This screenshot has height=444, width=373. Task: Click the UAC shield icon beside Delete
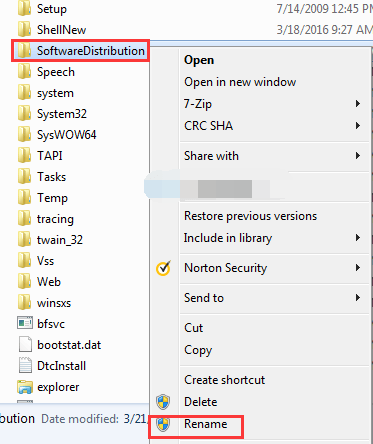point(163,402)
